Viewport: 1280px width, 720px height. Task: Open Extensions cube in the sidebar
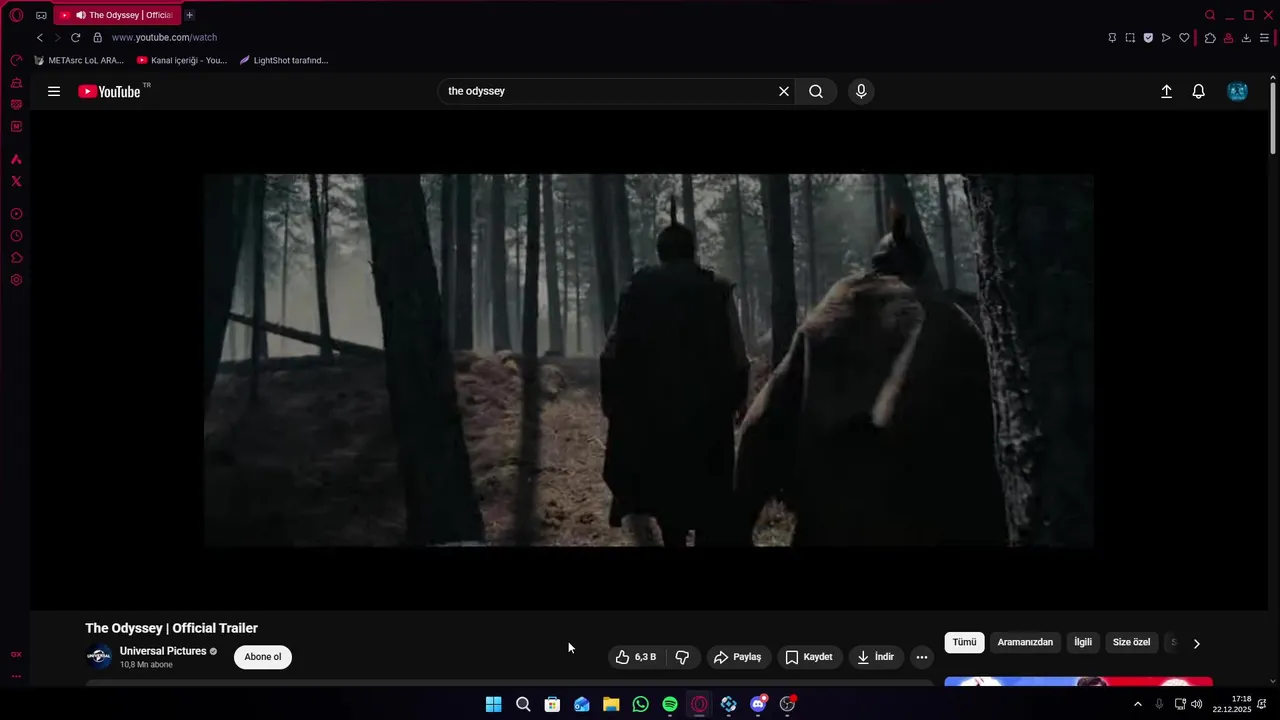coord(16,258)
